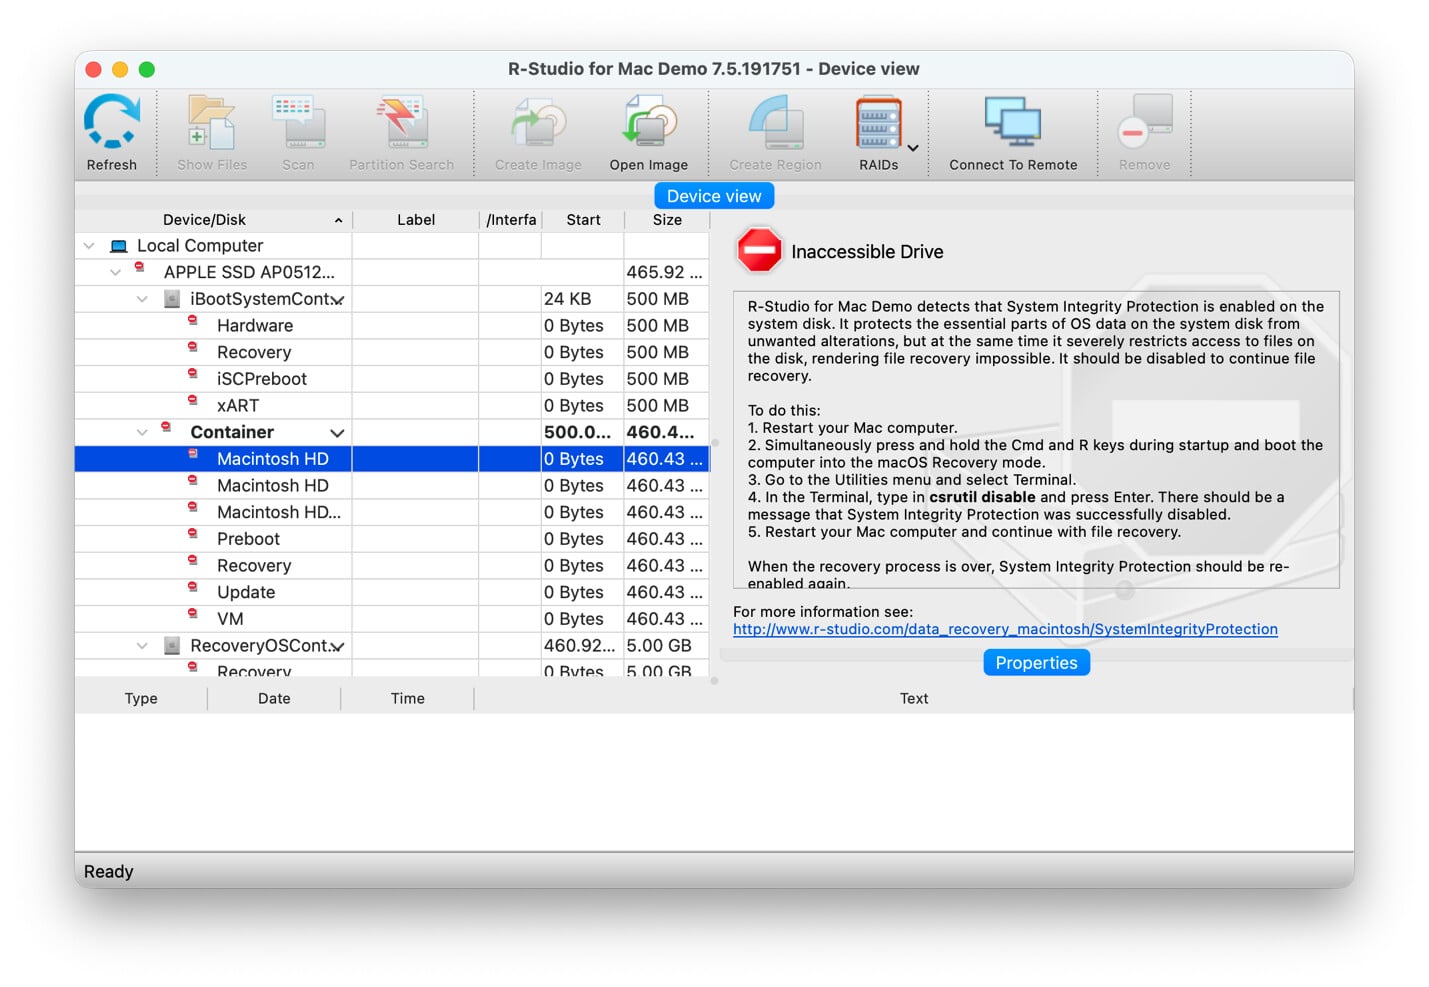Screen dimensions: 1429x987
Task: Click the Open Image toolbar icon
Action: 649,122
